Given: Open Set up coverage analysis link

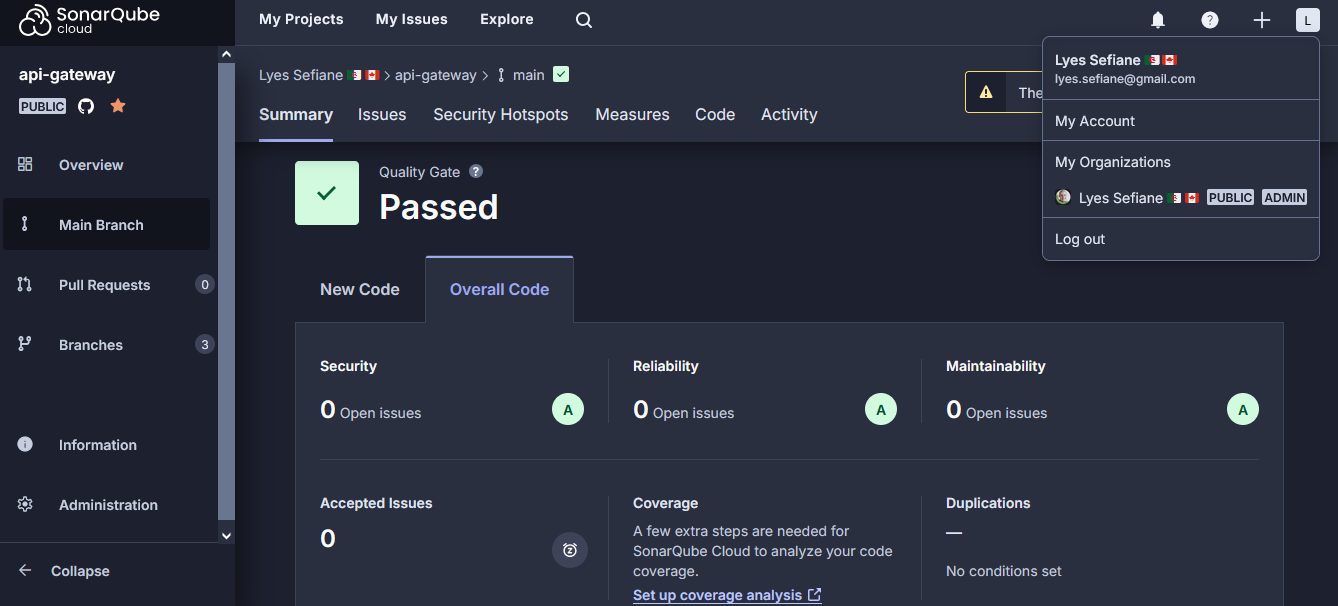Looking at the screenshot, I should (727, 595).
